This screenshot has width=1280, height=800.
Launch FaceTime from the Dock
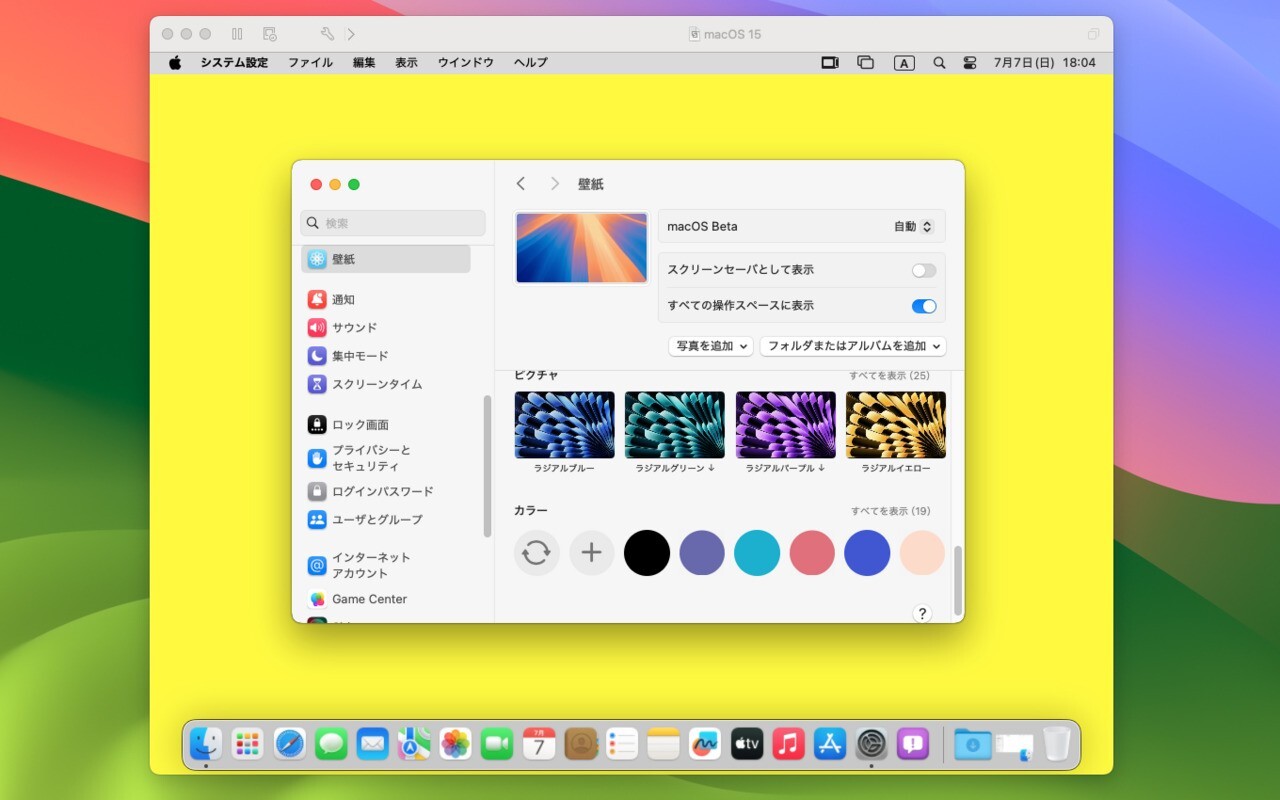(497, 743)
